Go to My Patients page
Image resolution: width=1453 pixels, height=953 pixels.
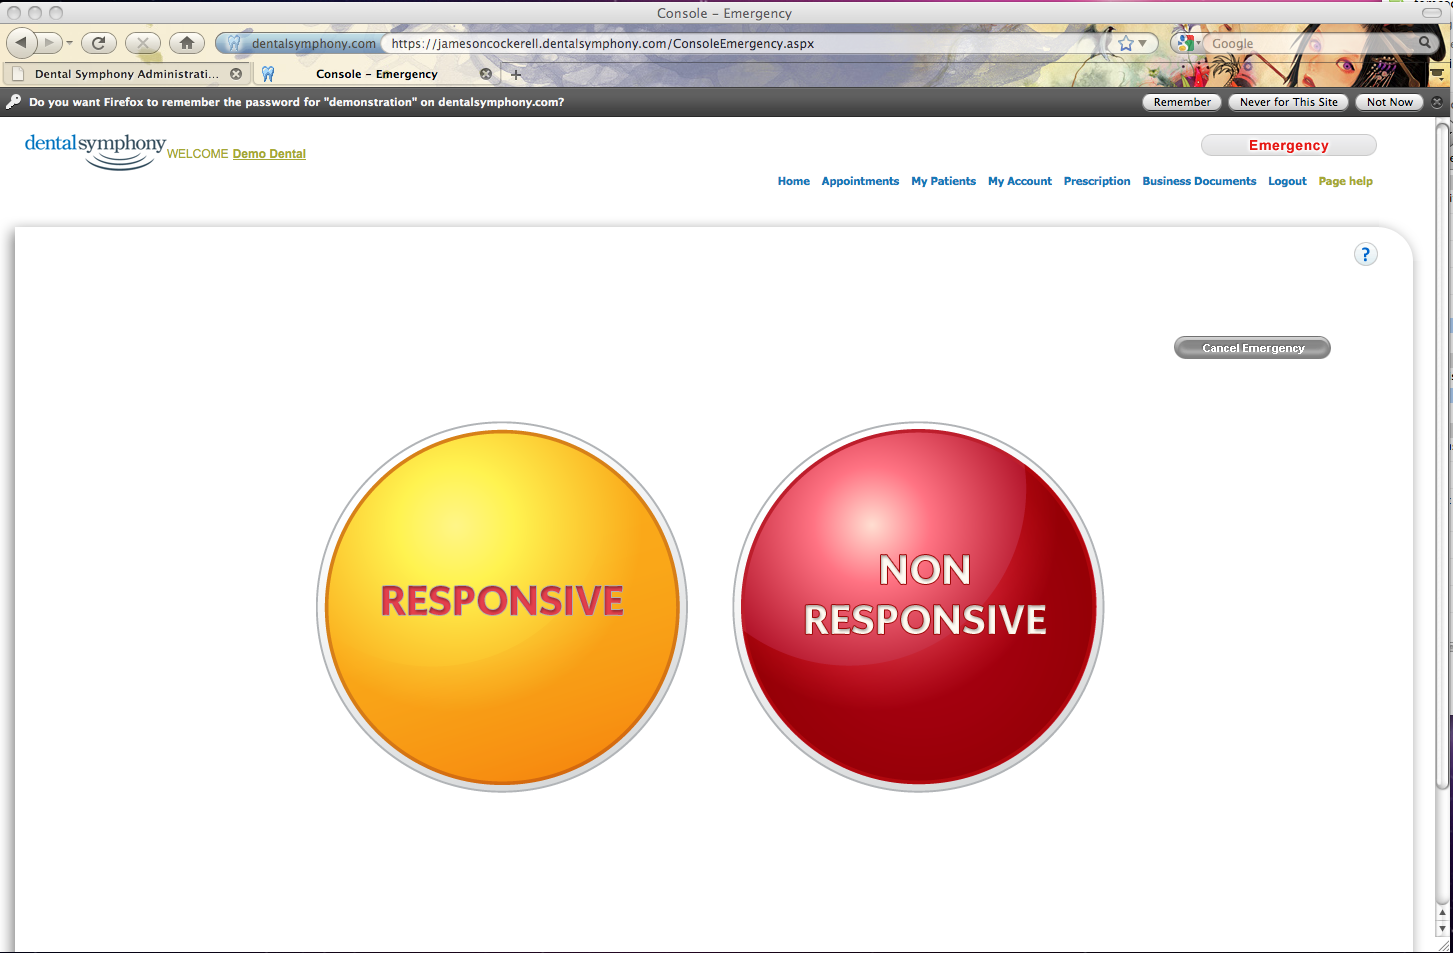[x=943, y=181]
